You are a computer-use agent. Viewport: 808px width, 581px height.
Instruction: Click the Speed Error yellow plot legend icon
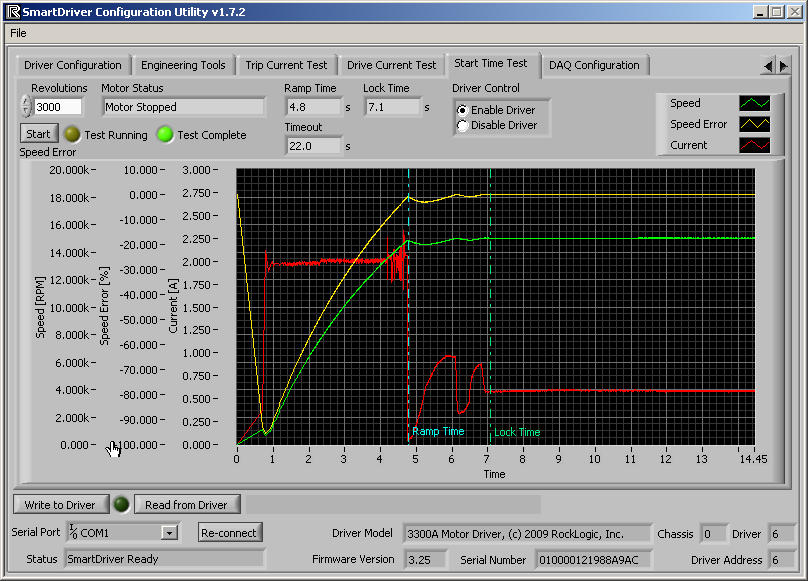[755, 124]
